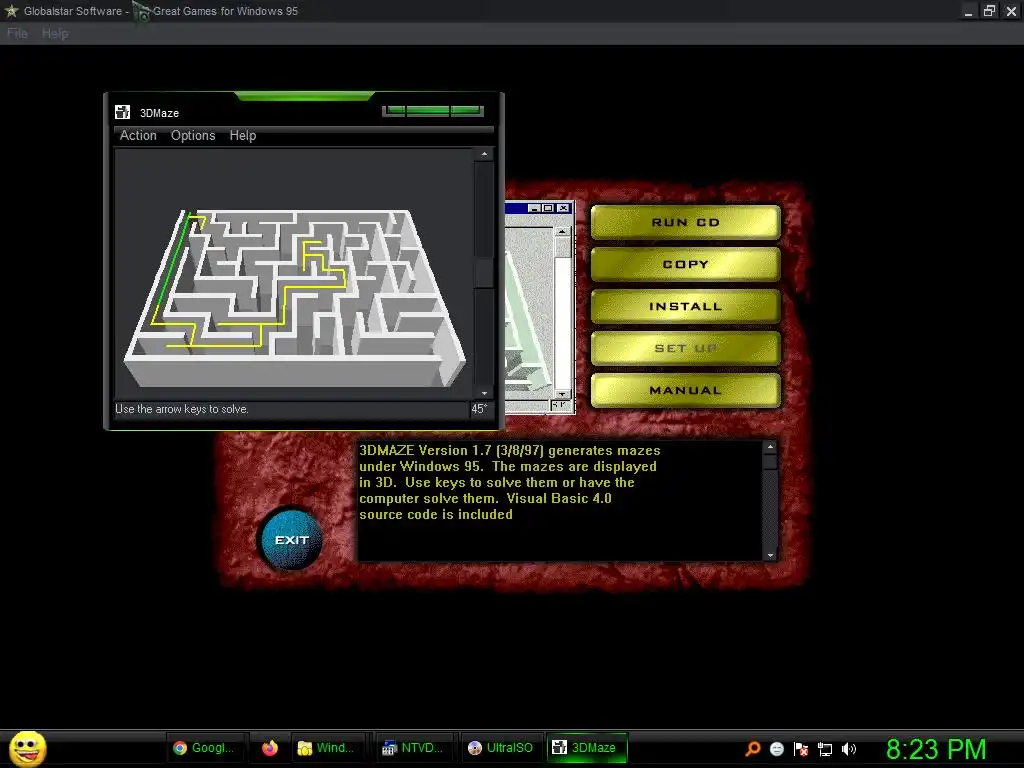Image resolution: width=1024 pixels, height=768 pixels.
Task: Click the 3DMaze taskbar button
Action: point(586,748)
